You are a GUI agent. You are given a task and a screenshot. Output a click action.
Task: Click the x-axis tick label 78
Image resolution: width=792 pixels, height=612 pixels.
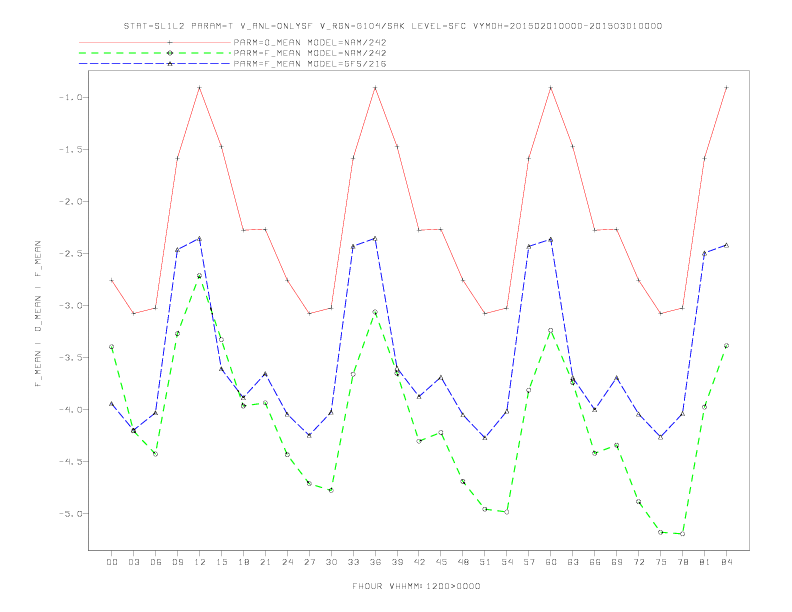683,562
